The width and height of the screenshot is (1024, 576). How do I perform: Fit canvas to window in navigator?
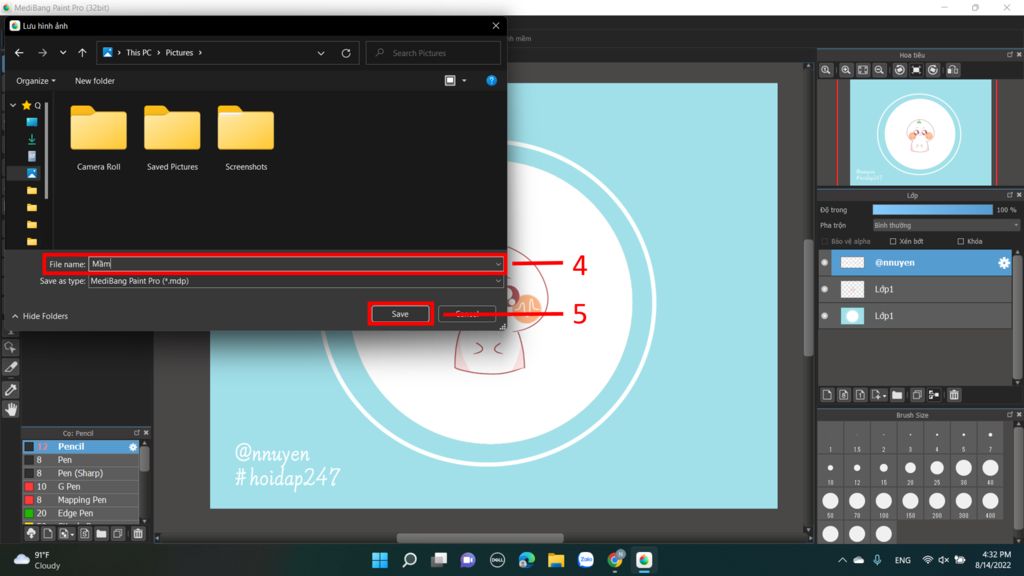863,70
